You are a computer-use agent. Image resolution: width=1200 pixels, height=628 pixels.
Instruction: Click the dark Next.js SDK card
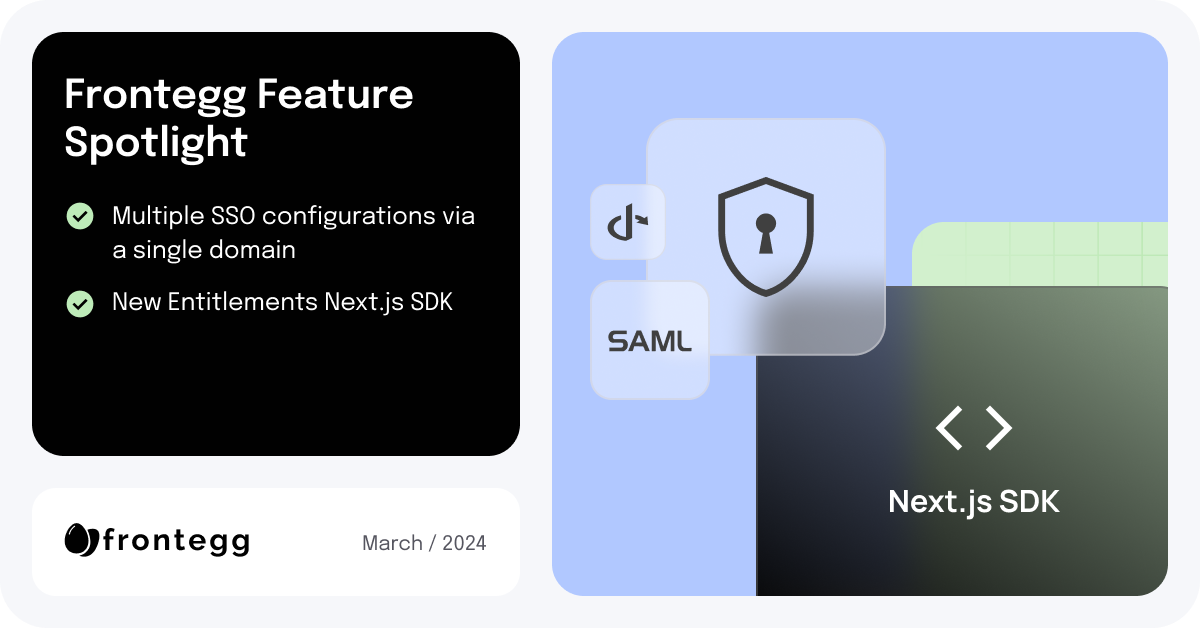[x=962, y=440]
